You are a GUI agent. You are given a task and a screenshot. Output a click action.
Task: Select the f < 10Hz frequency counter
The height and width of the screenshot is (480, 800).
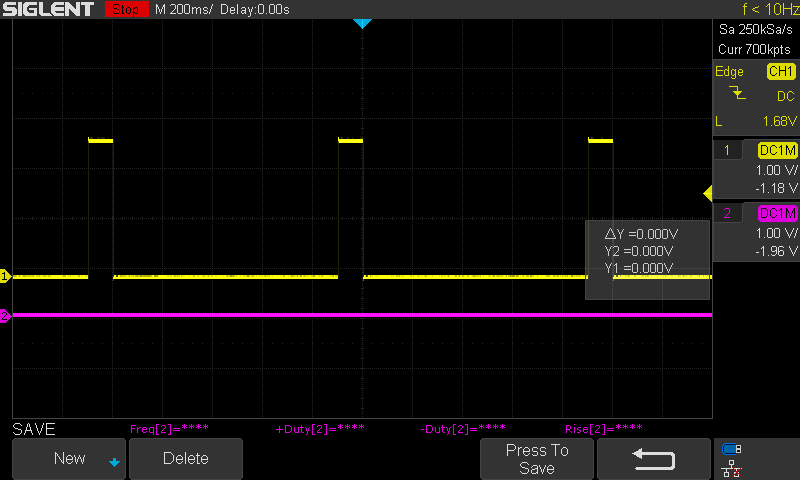pos(771,9)
